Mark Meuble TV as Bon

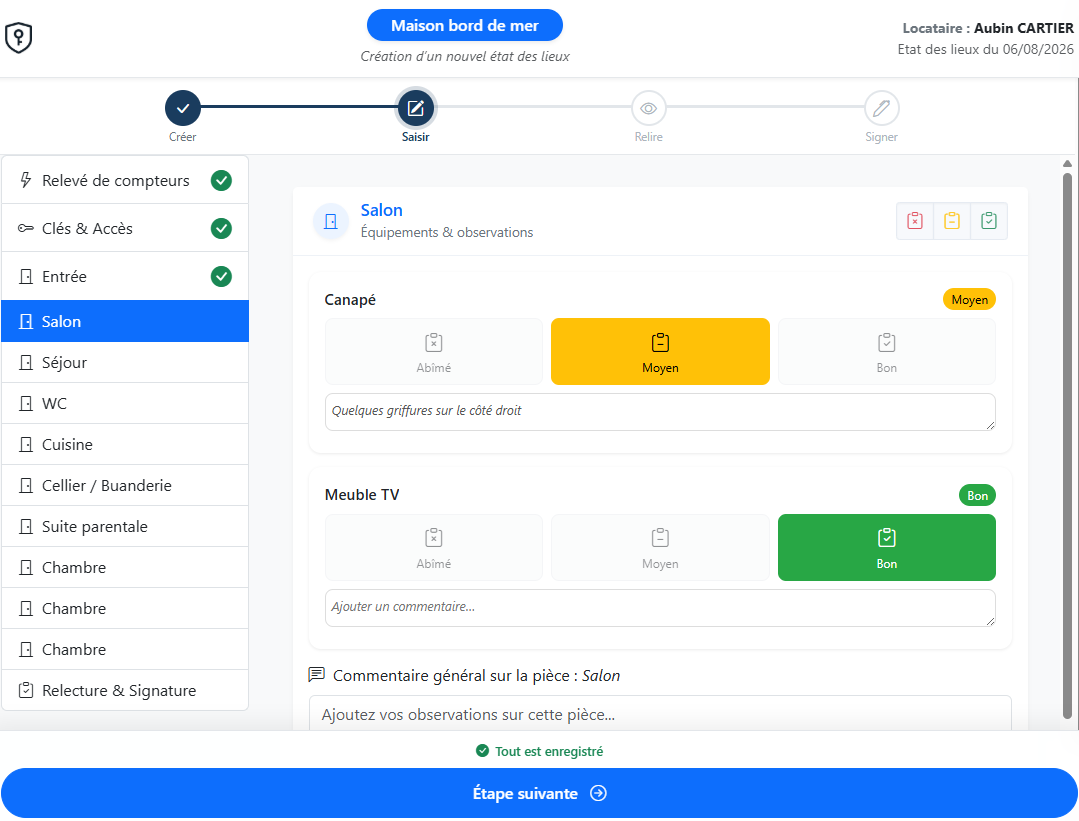point(886,548)
